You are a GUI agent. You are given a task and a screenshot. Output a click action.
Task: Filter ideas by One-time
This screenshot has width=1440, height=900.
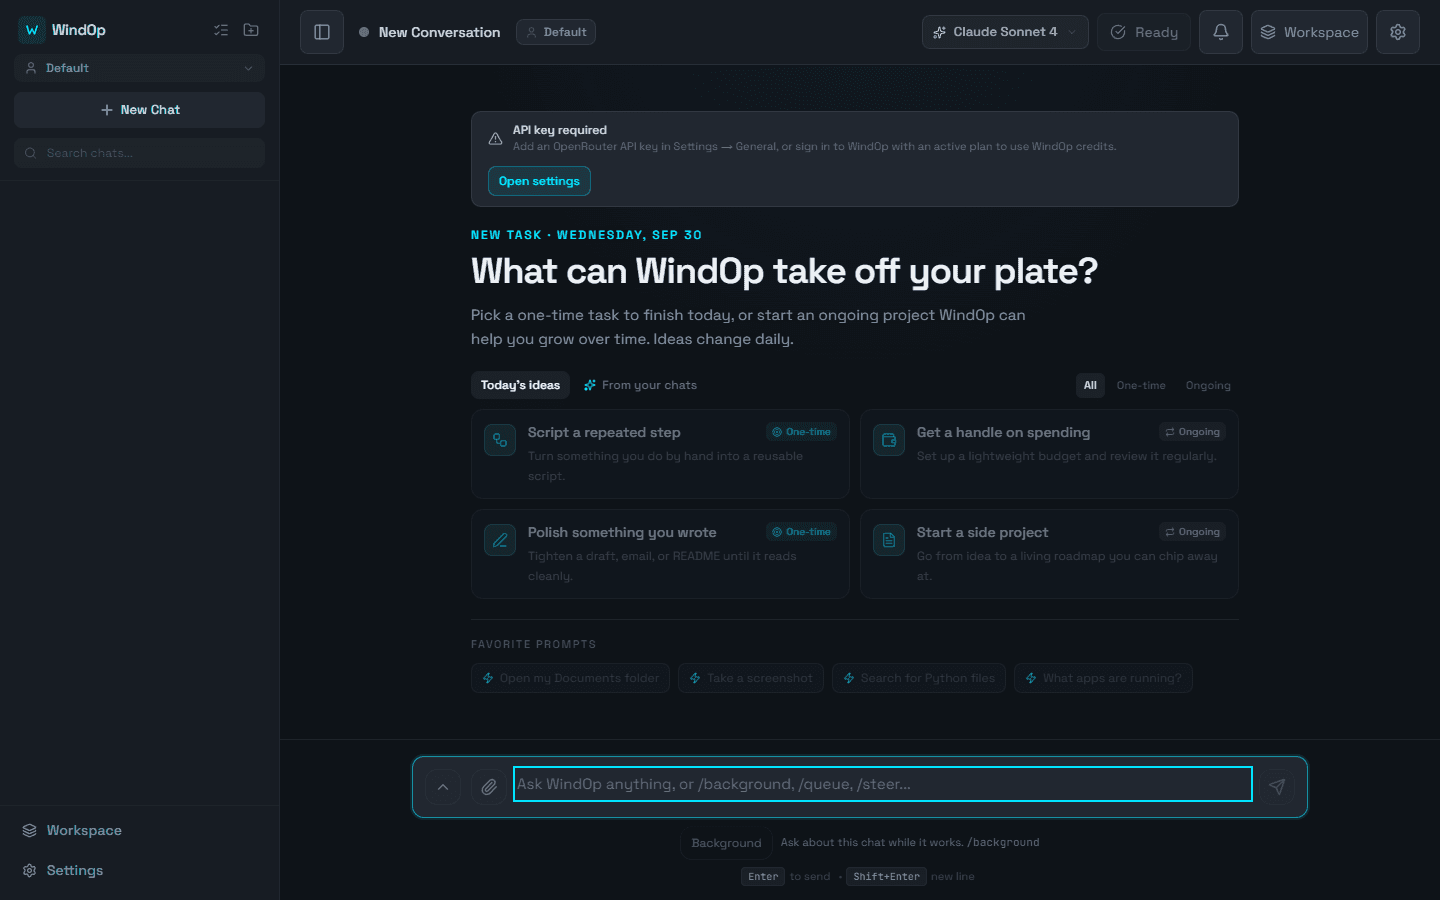pos(1141,385)
